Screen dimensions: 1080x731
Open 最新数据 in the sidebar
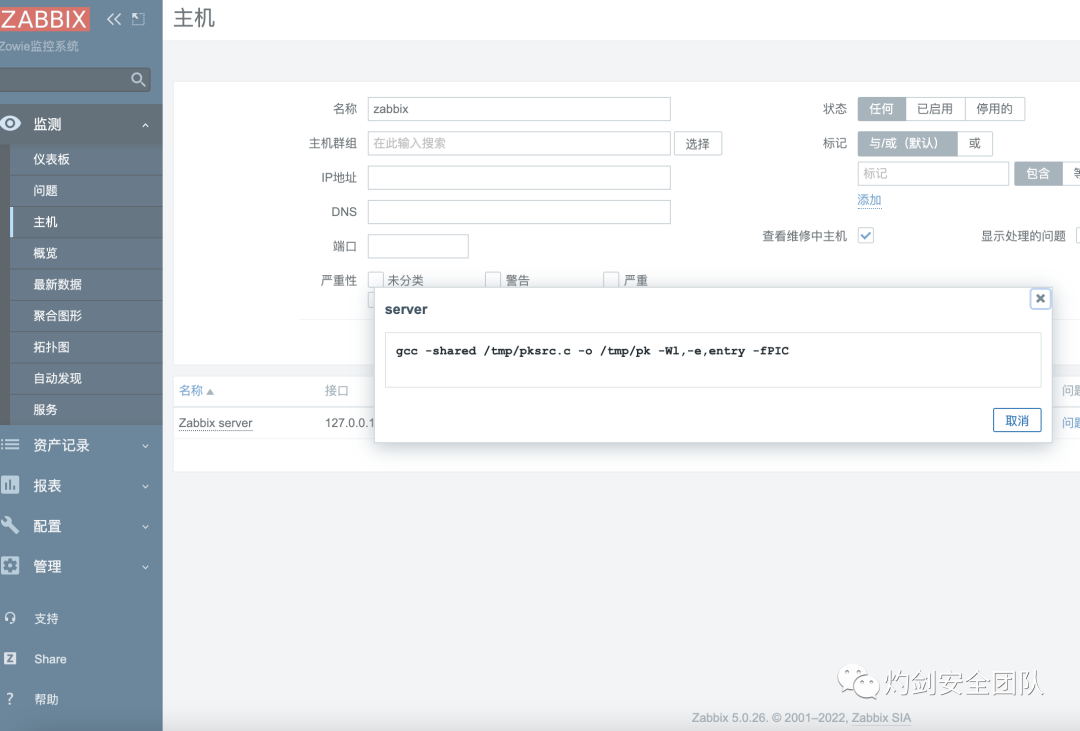click(87, 284)
